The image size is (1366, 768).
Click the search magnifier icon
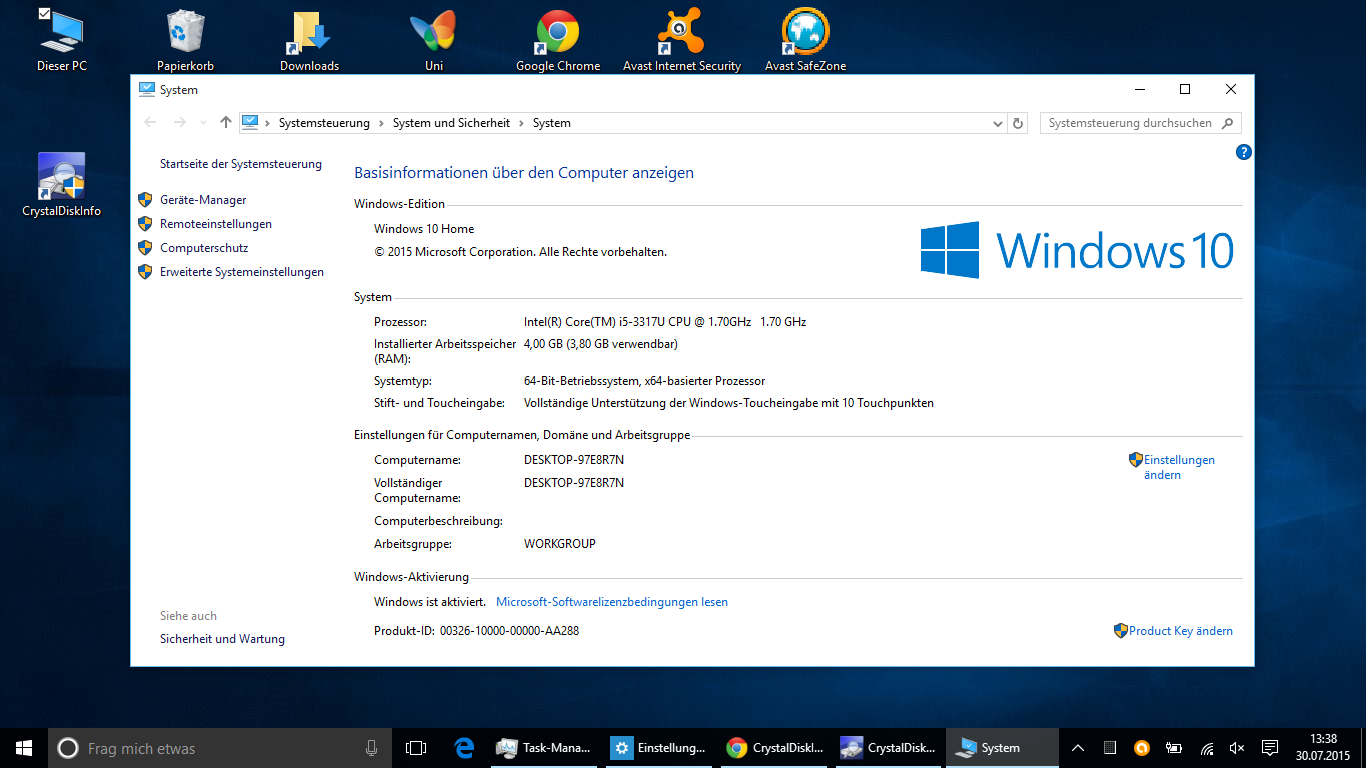(1229, 123)
